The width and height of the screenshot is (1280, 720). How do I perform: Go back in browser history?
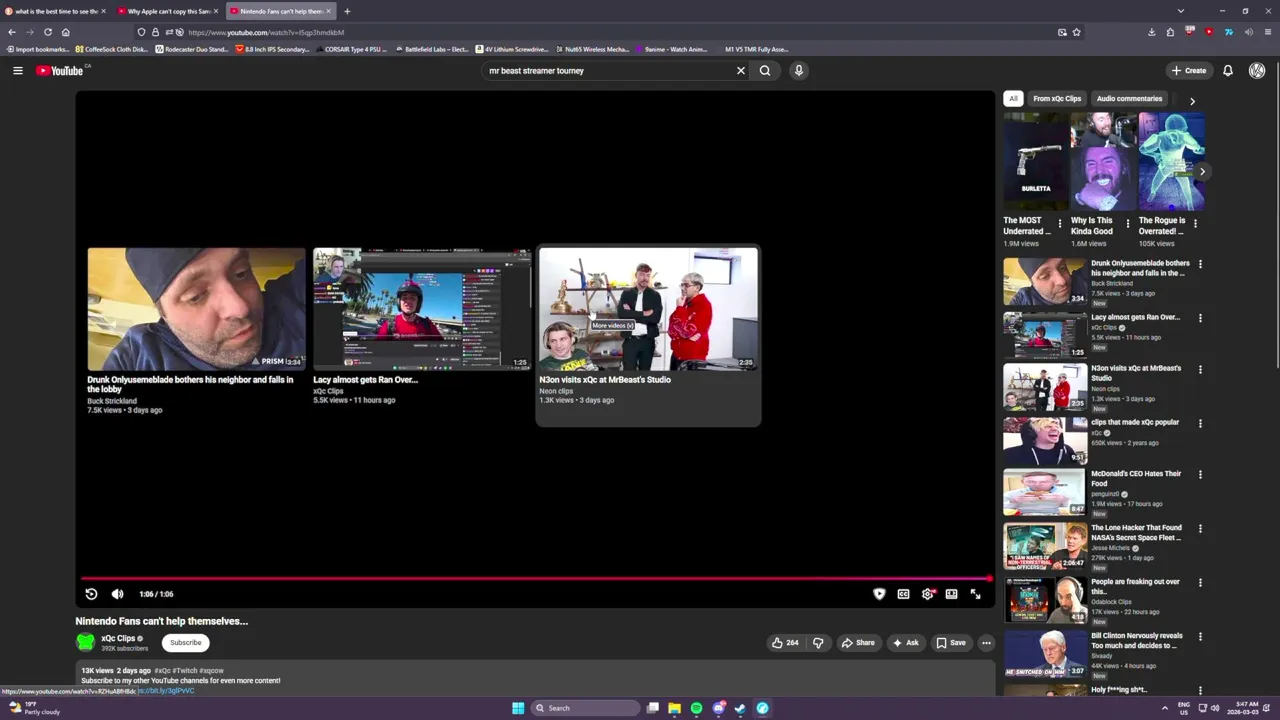(x=12, y=32)
